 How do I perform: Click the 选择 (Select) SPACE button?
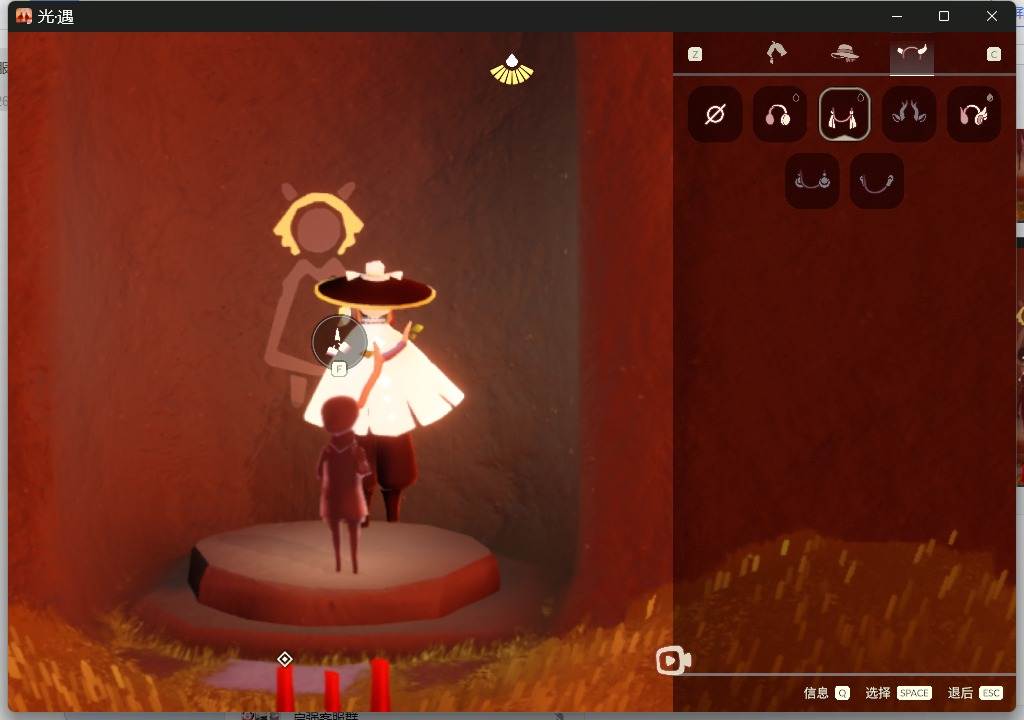[x=898, y=693]
